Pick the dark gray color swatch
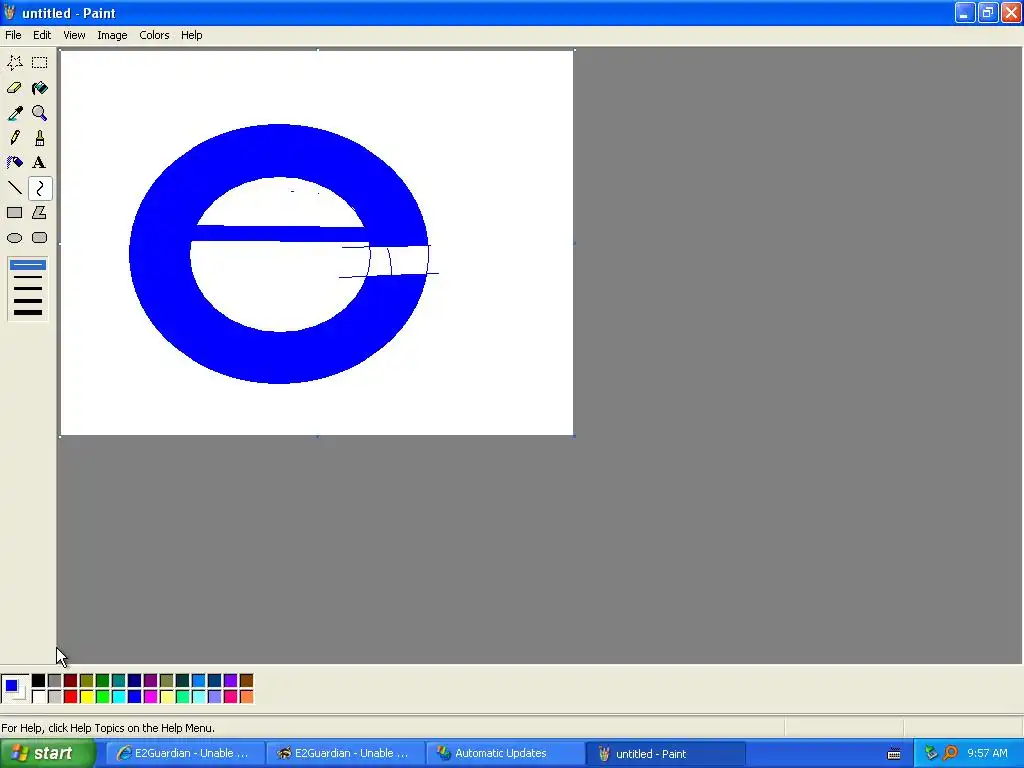The image size is (1024, 768). (x=54, y=681)
